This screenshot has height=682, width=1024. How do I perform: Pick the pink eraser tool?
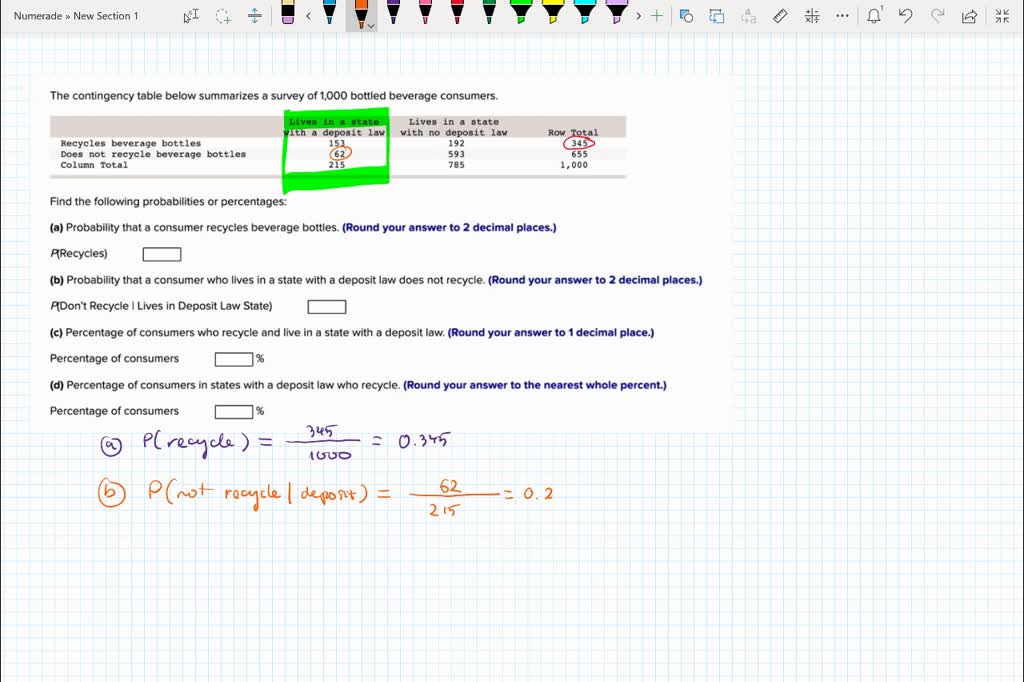tap(287, 15)
